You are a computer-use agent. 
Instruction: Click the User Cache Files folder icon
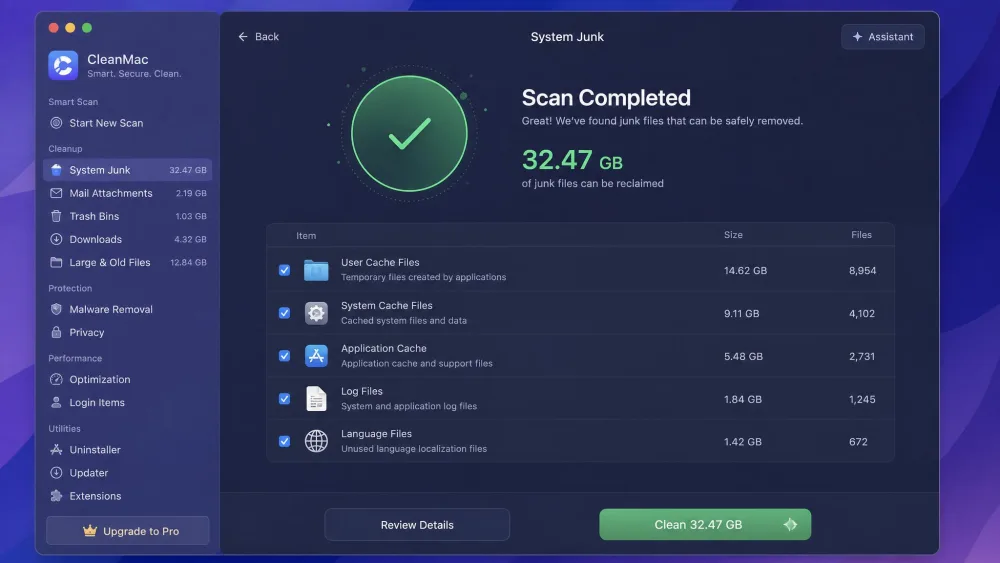(x=316, y=270)
